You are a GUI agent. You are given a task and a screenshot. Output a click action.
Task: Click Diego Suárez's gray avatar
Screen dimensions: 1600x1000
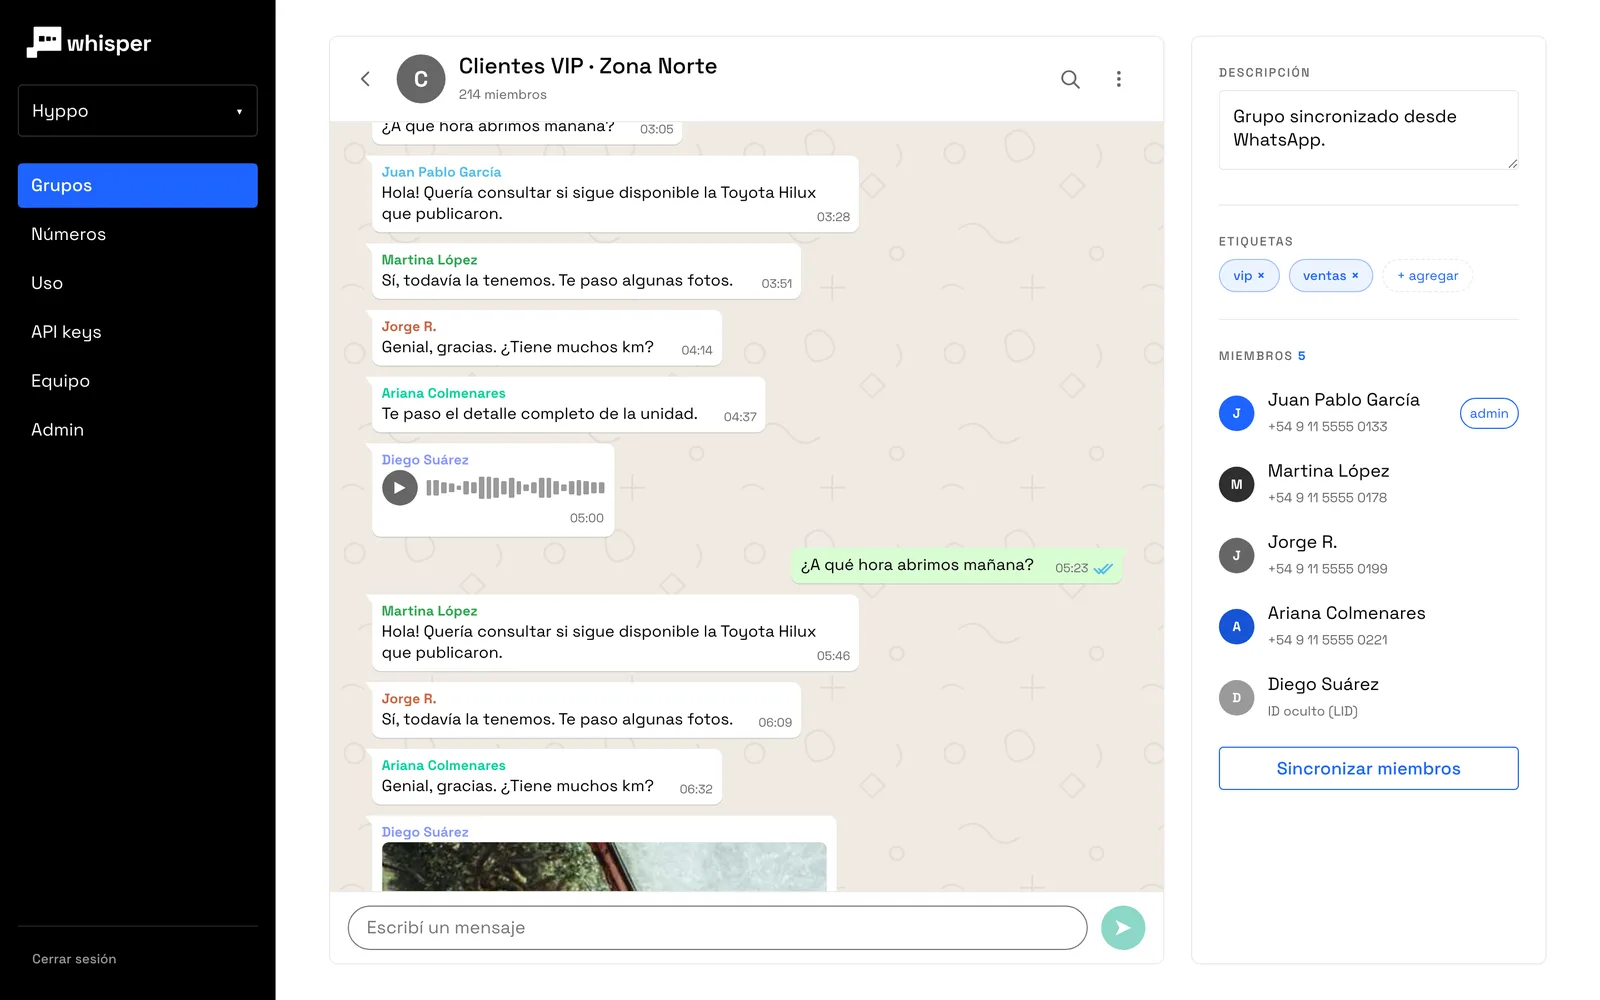click(x=1236, y=697)
